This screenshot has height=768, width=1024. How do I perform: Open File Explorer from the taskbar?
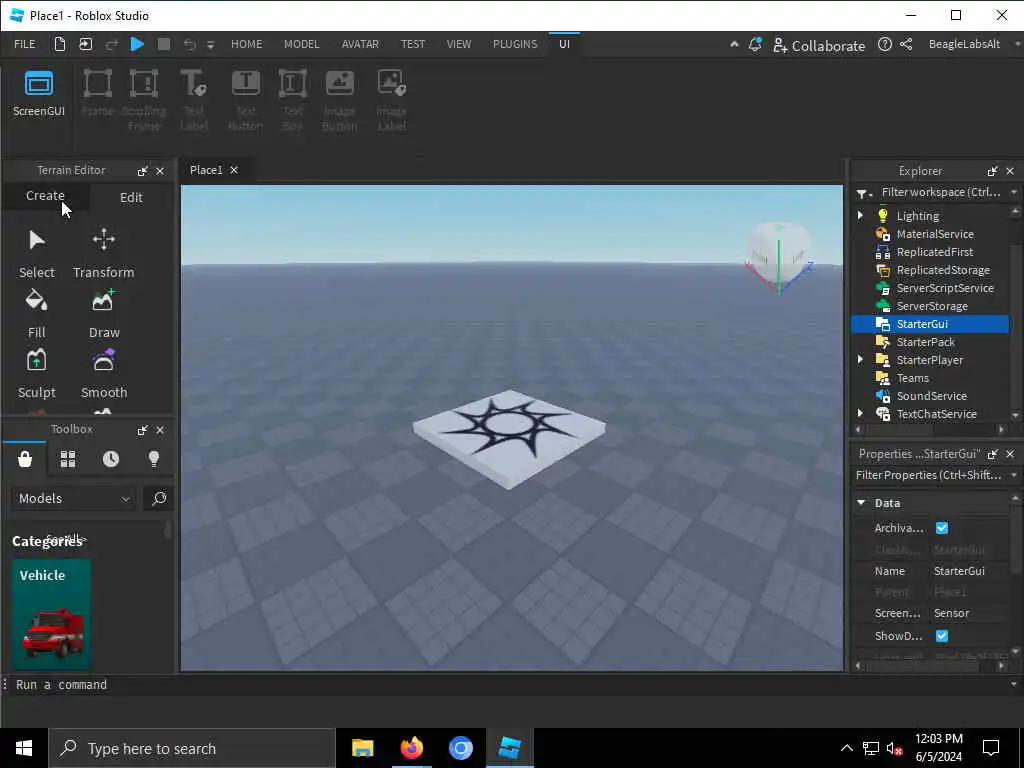[362, 748]
